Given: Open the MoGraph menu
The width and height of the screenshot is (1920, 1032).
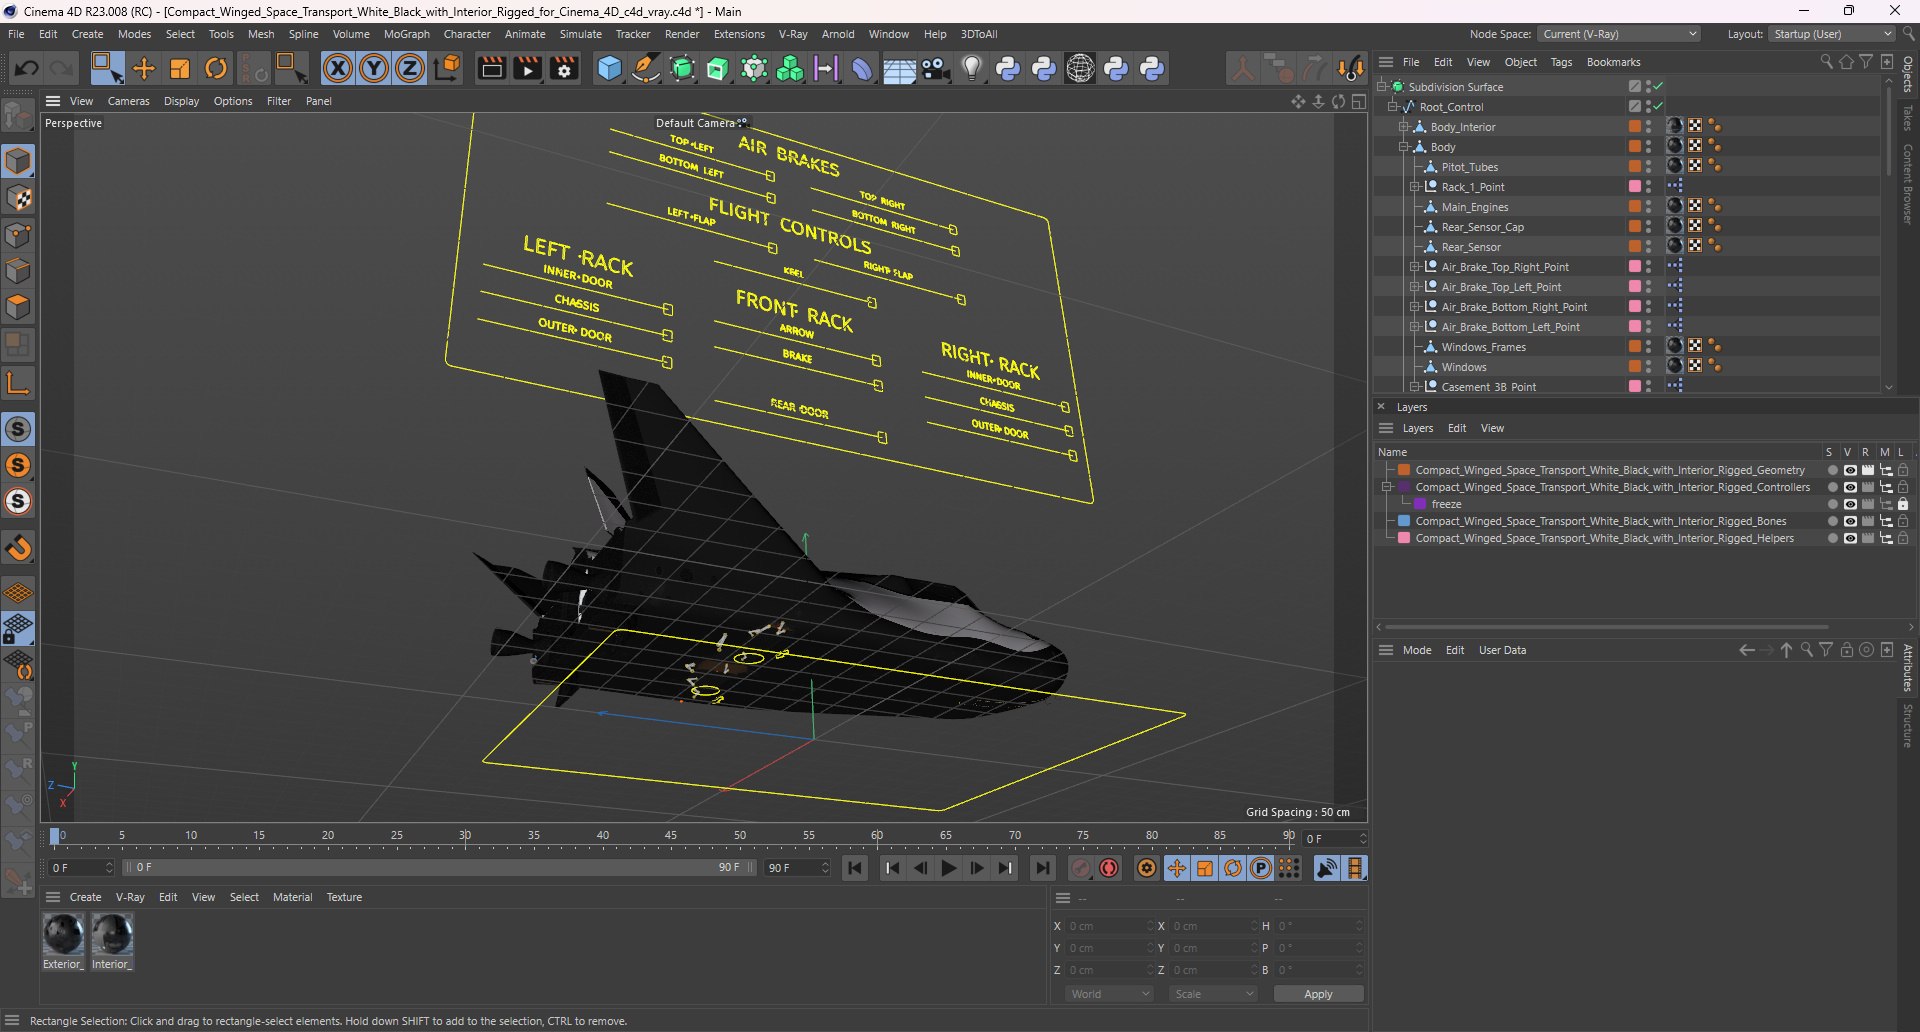Looking at the screenshot, I should [x=407, y=34].
